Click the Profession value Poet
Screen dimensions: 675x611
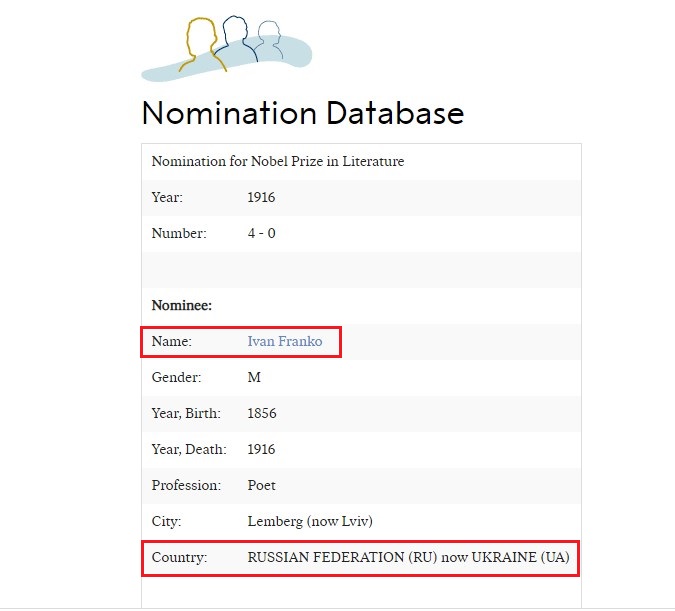tap(261, 486)
